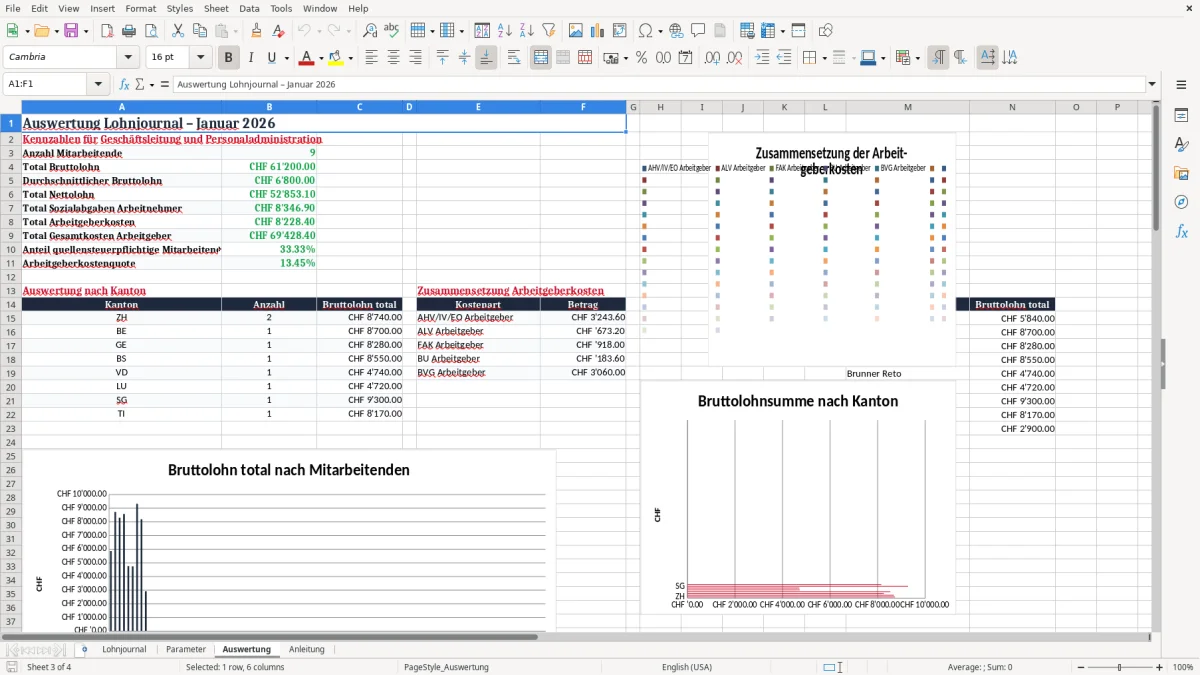
Task: Click Add Decimal Place icon
Action: tap(710, 58)
